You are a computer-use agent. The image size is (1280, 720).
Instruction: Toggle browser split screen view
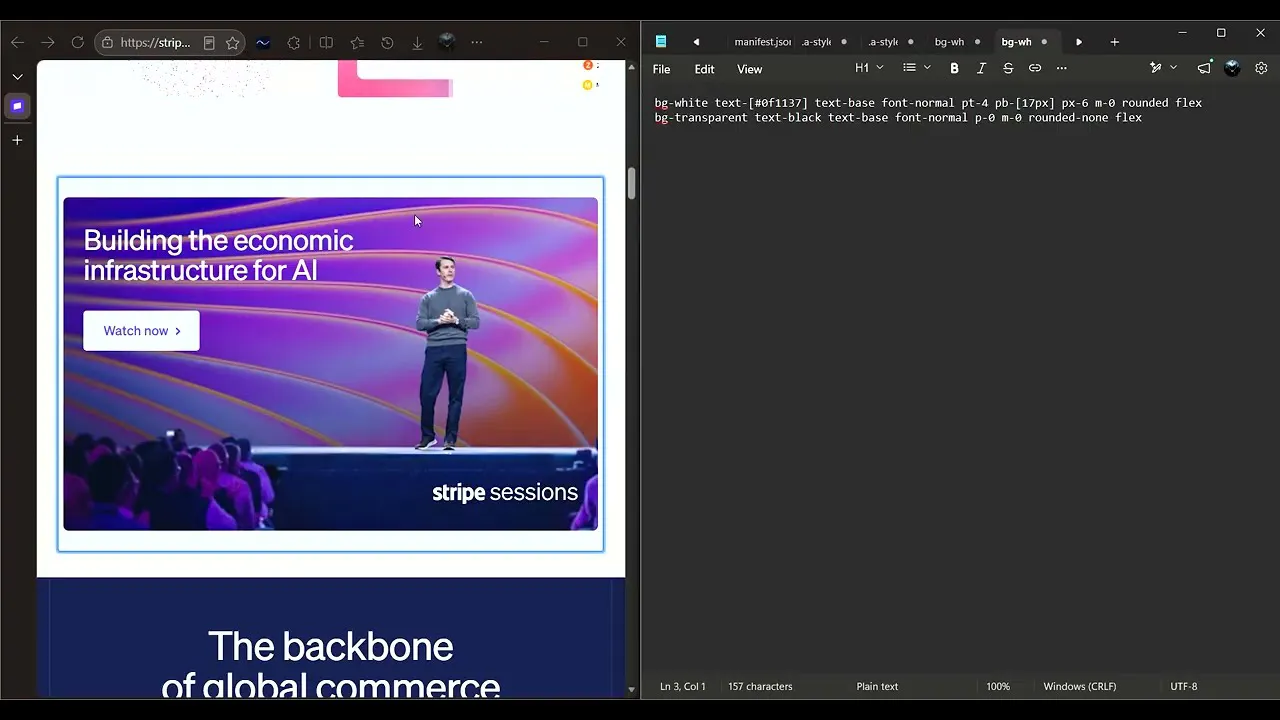click(326, 43)
